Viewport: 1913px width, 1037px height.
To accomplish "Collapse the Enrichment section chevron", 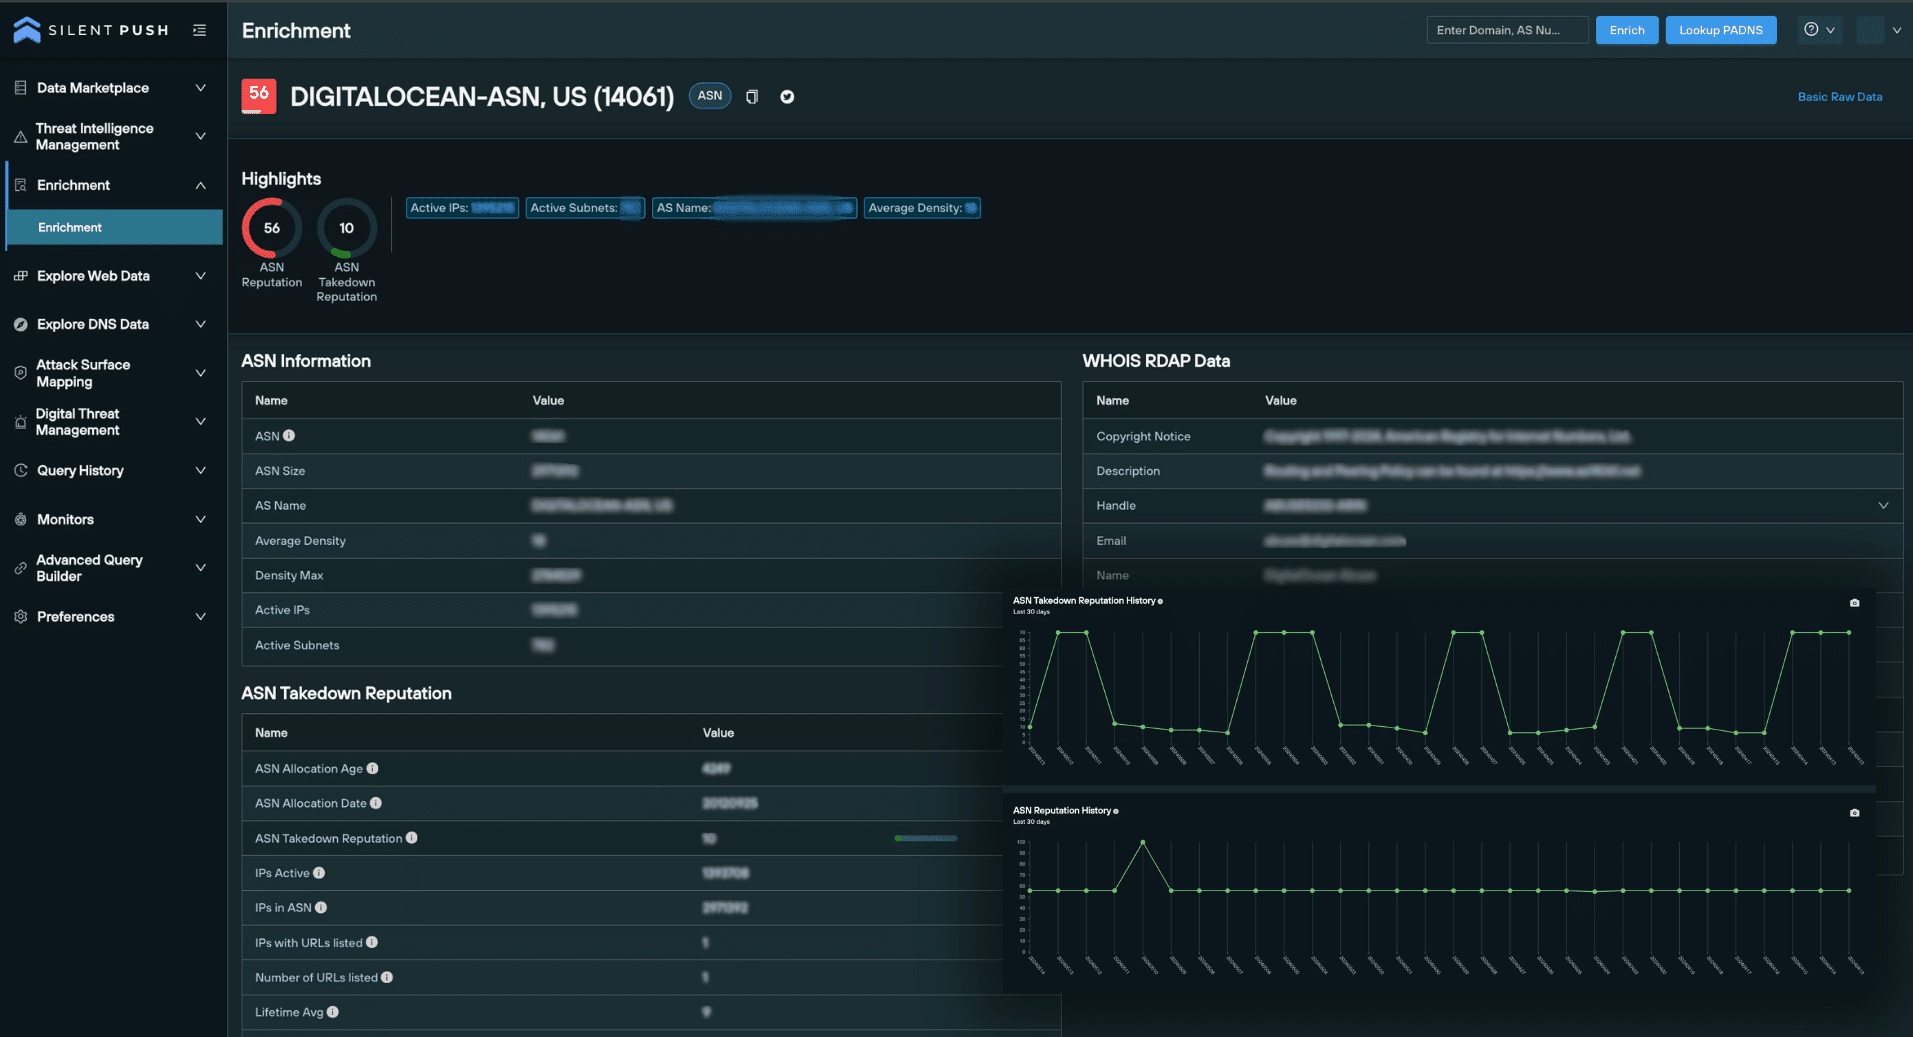I will 200,185.
